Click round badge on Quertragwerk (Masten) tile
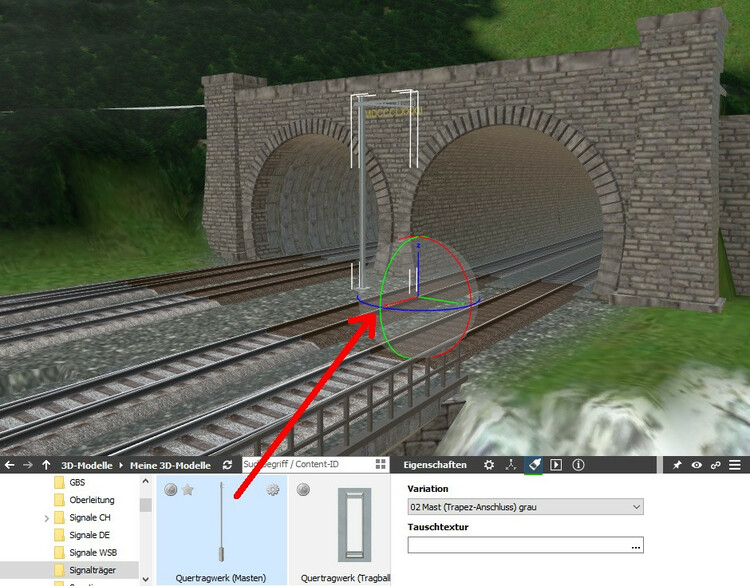 point(170,490)
